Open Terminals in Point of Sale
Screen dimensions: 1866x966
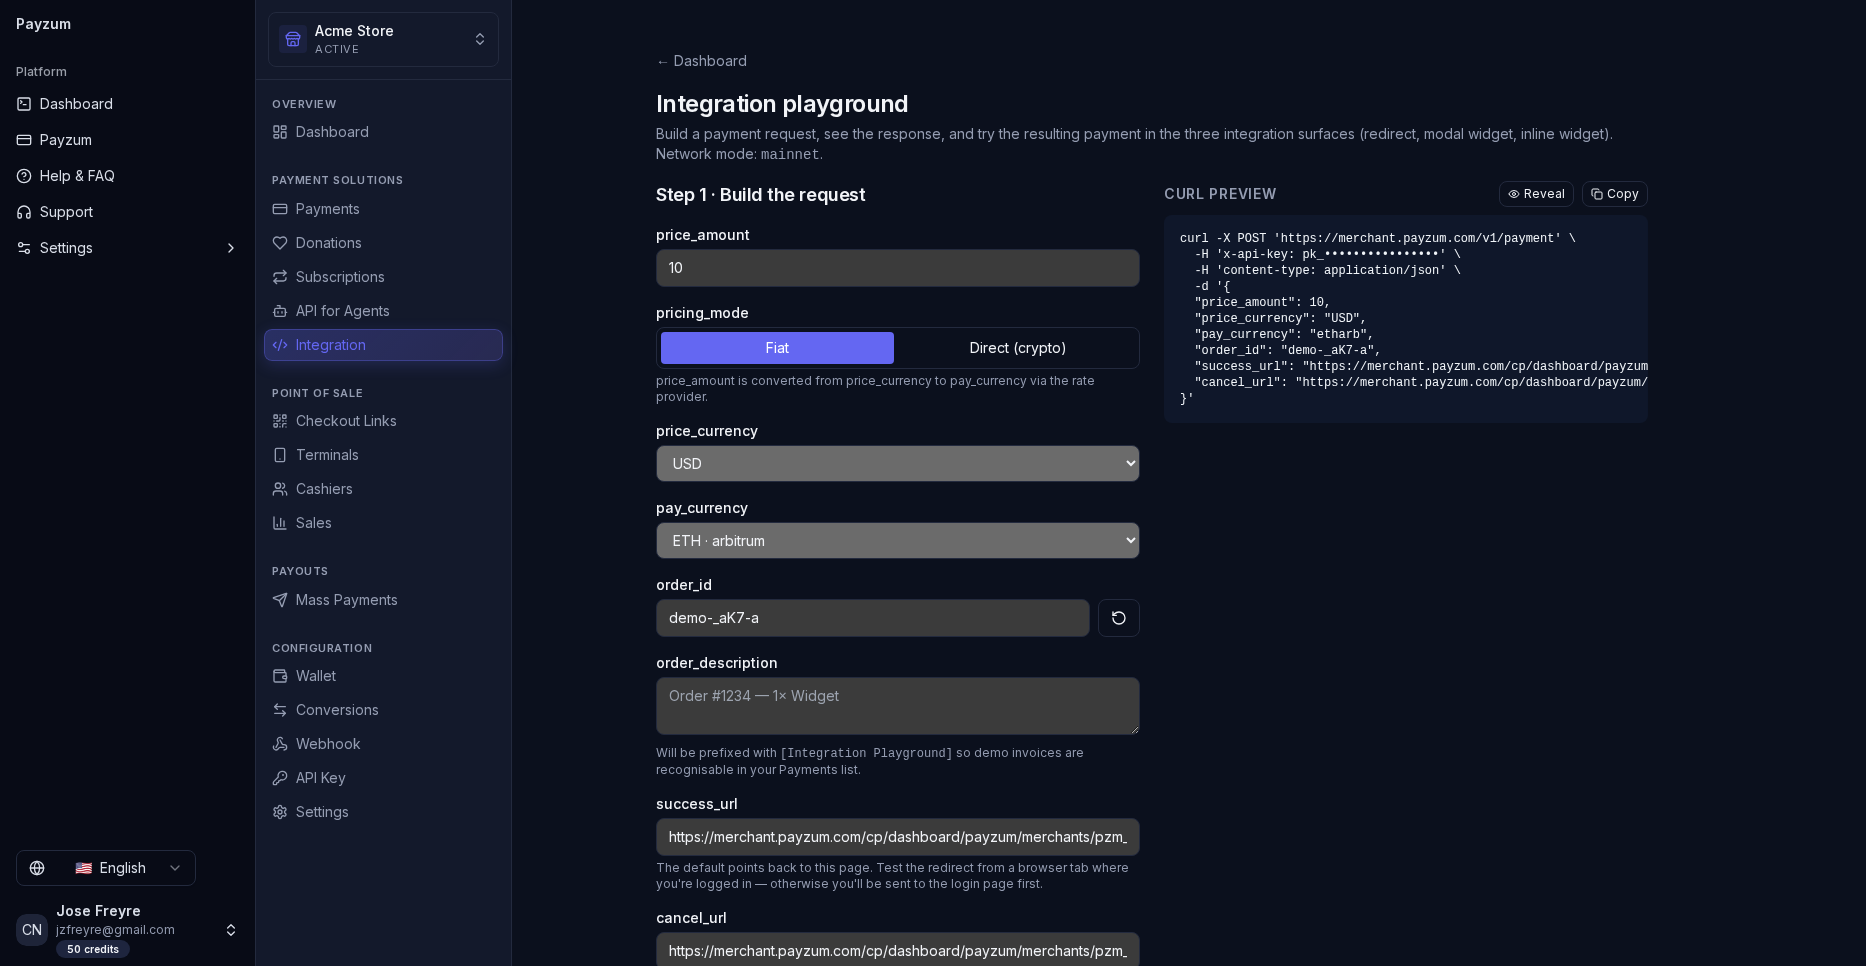[x=383, y=455]
